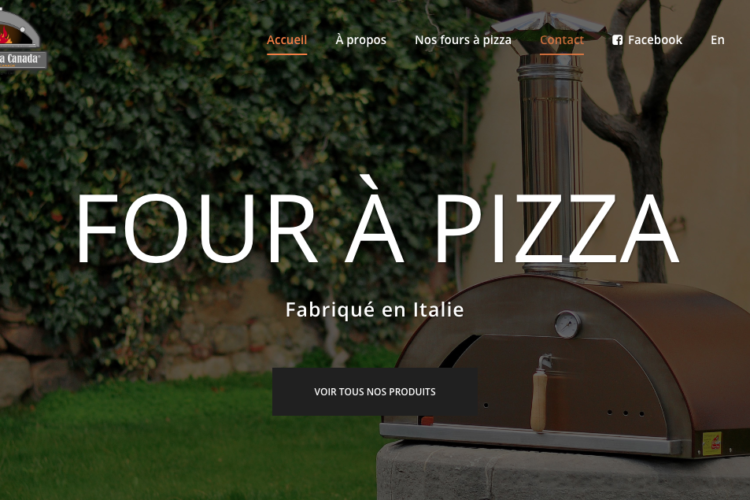This screenshot has height=500, width=750.
Task: Click the yellow sticker on oven corner
Action: click(x=711, y=443)
